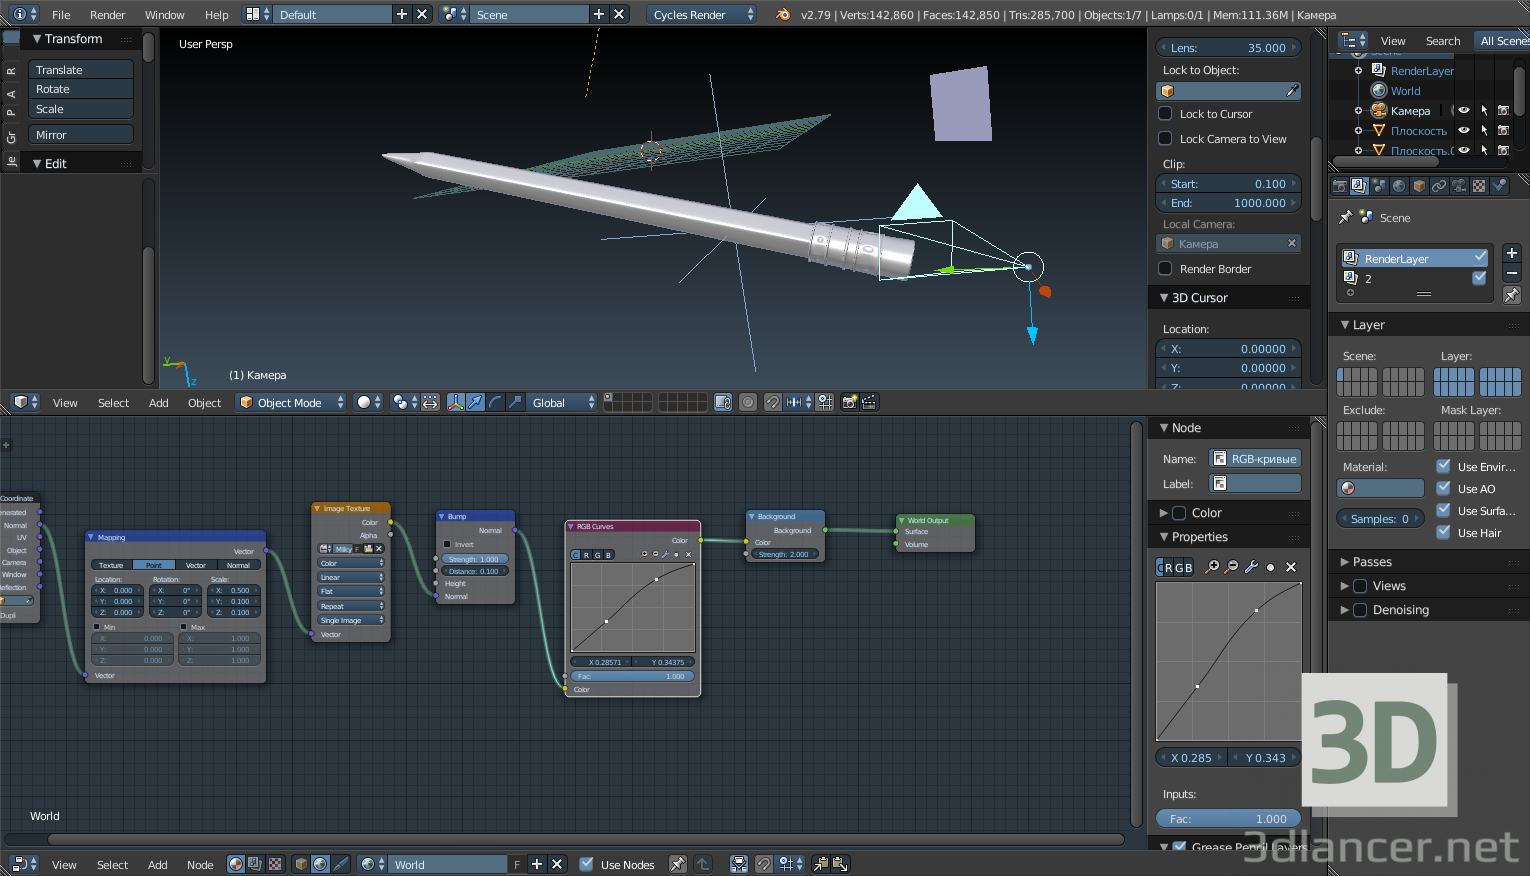Hide Плоскость with its eye toggle
The width and height of the screenshot is (1530, 876).
(1464, 130)
